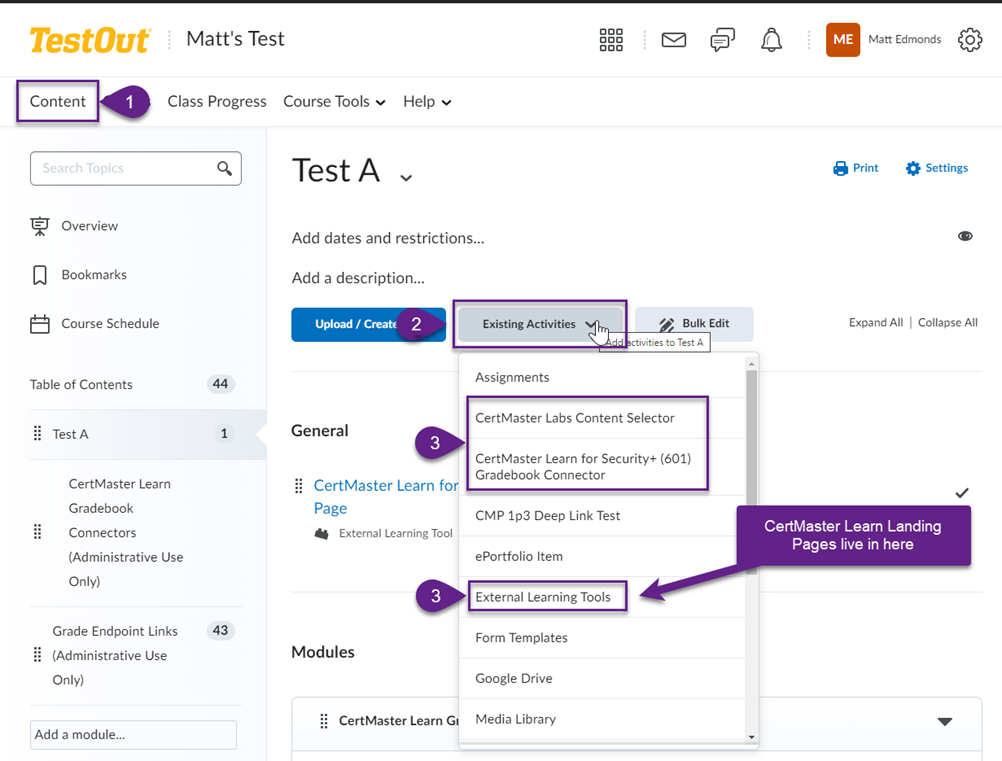
Task: Select External Learning Tools from the list
Action: click(543, 597)
